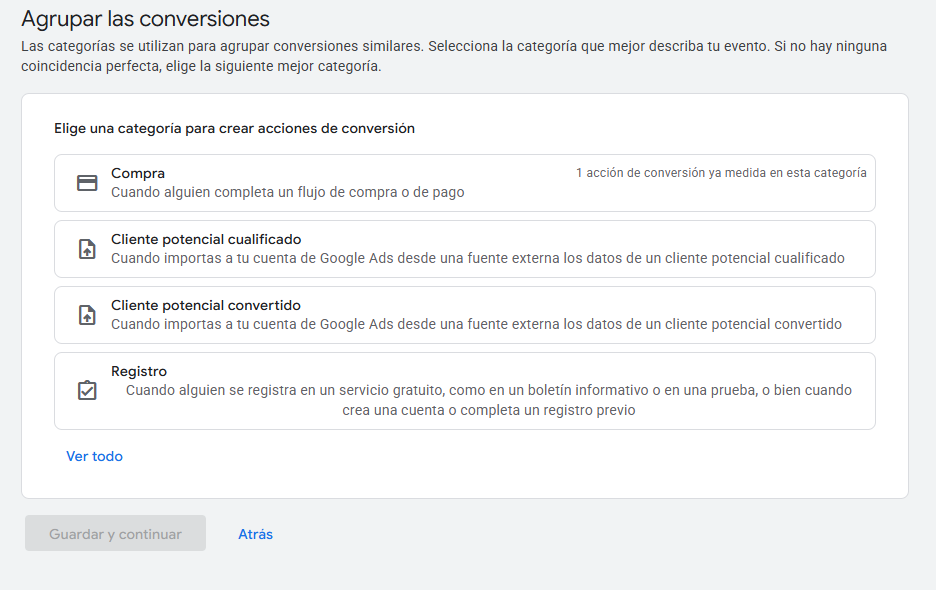
Task: Go back using the Atrás link
Action: pyautogui.click(x=255, y=534)
